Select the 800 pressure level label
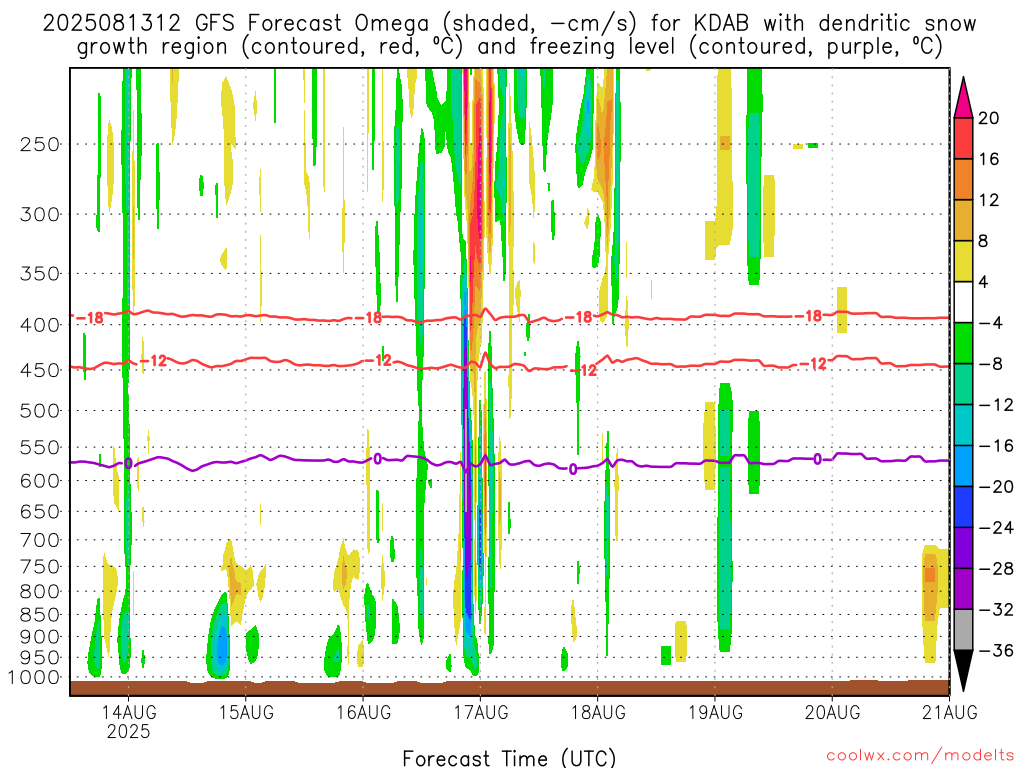 40,592
